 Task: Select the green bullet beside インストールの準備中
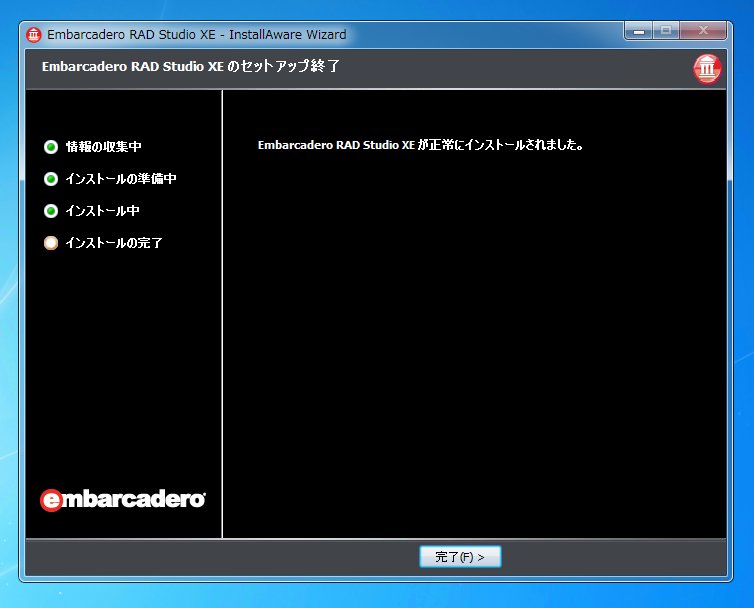tap(51, 179)
